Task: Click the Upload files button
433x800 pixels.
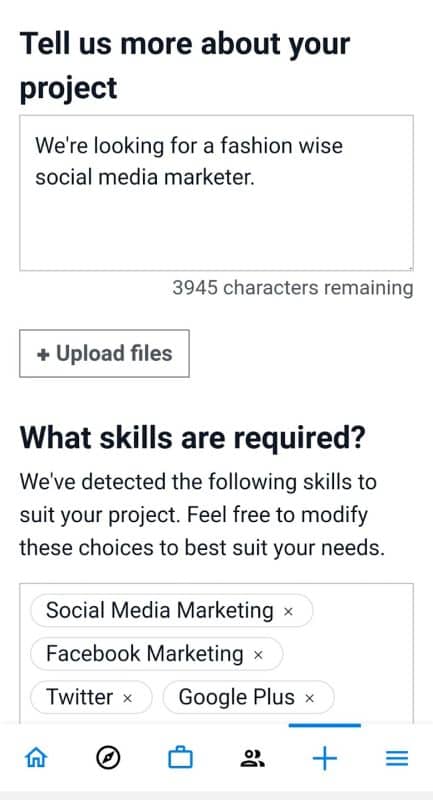Action: (105, 354)
